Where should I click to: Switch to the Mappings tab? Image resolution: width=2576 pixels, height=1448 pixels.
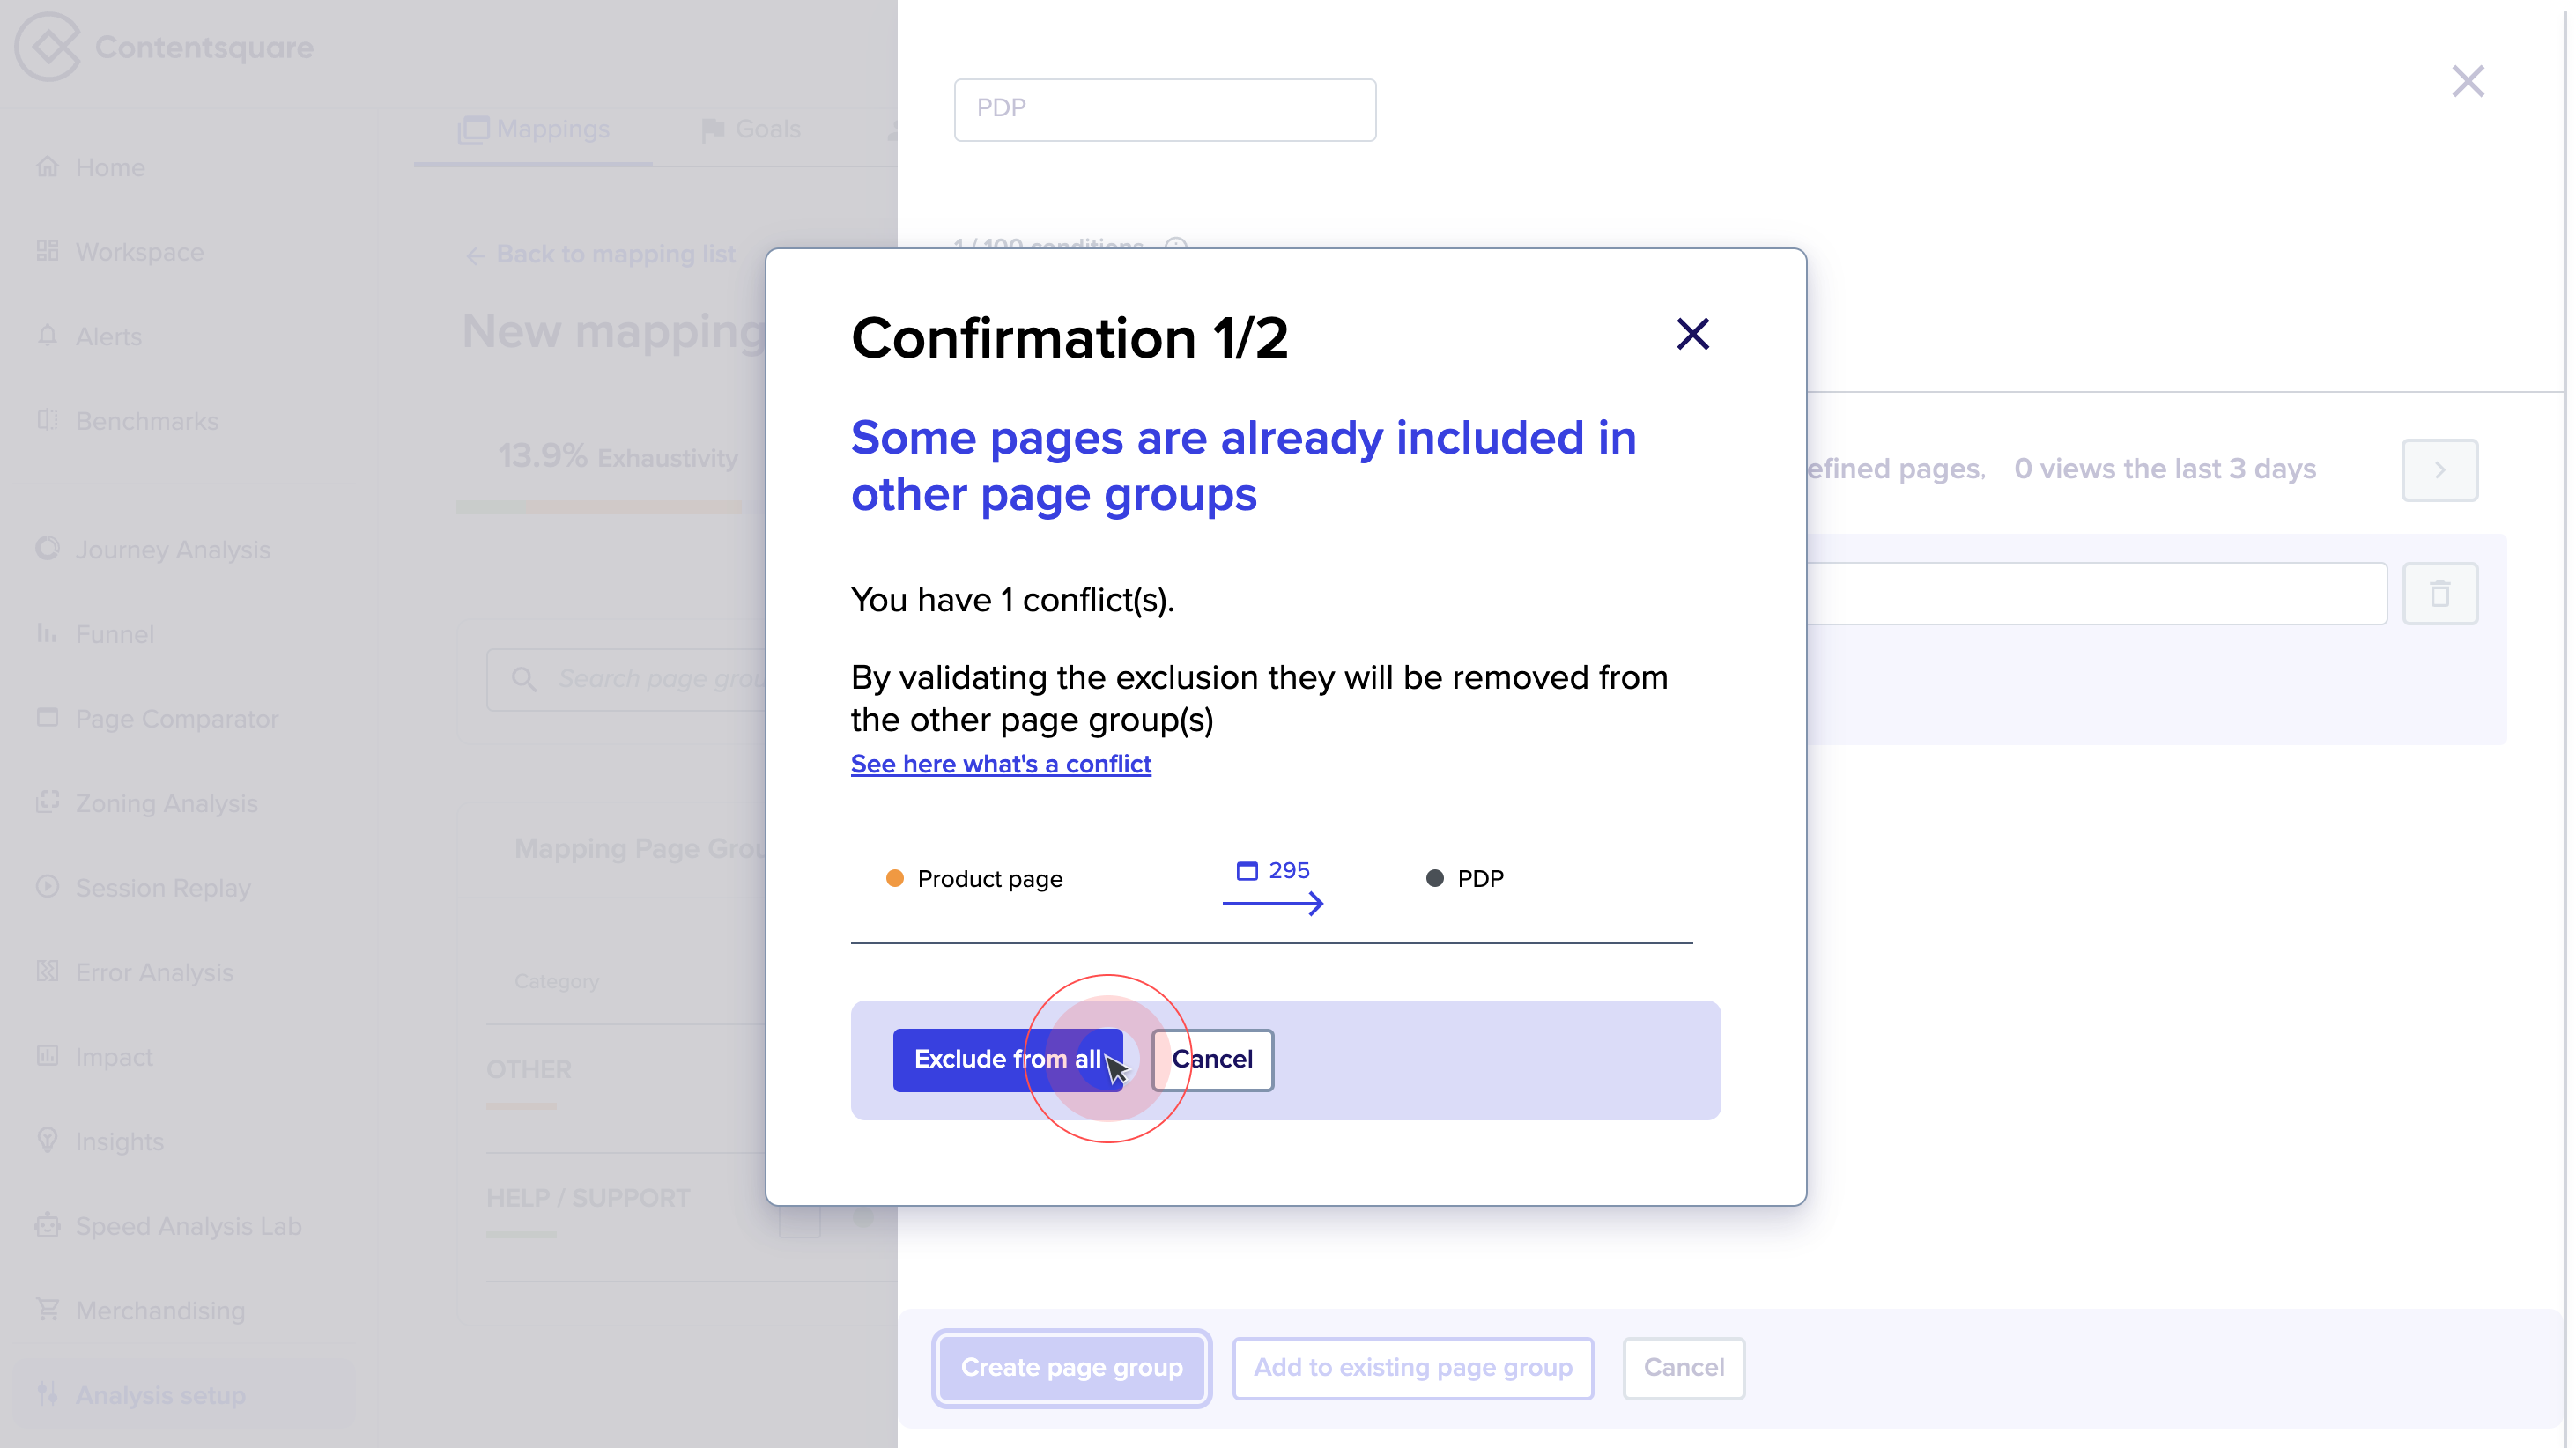pyautogui.click(x=533, y=128)
